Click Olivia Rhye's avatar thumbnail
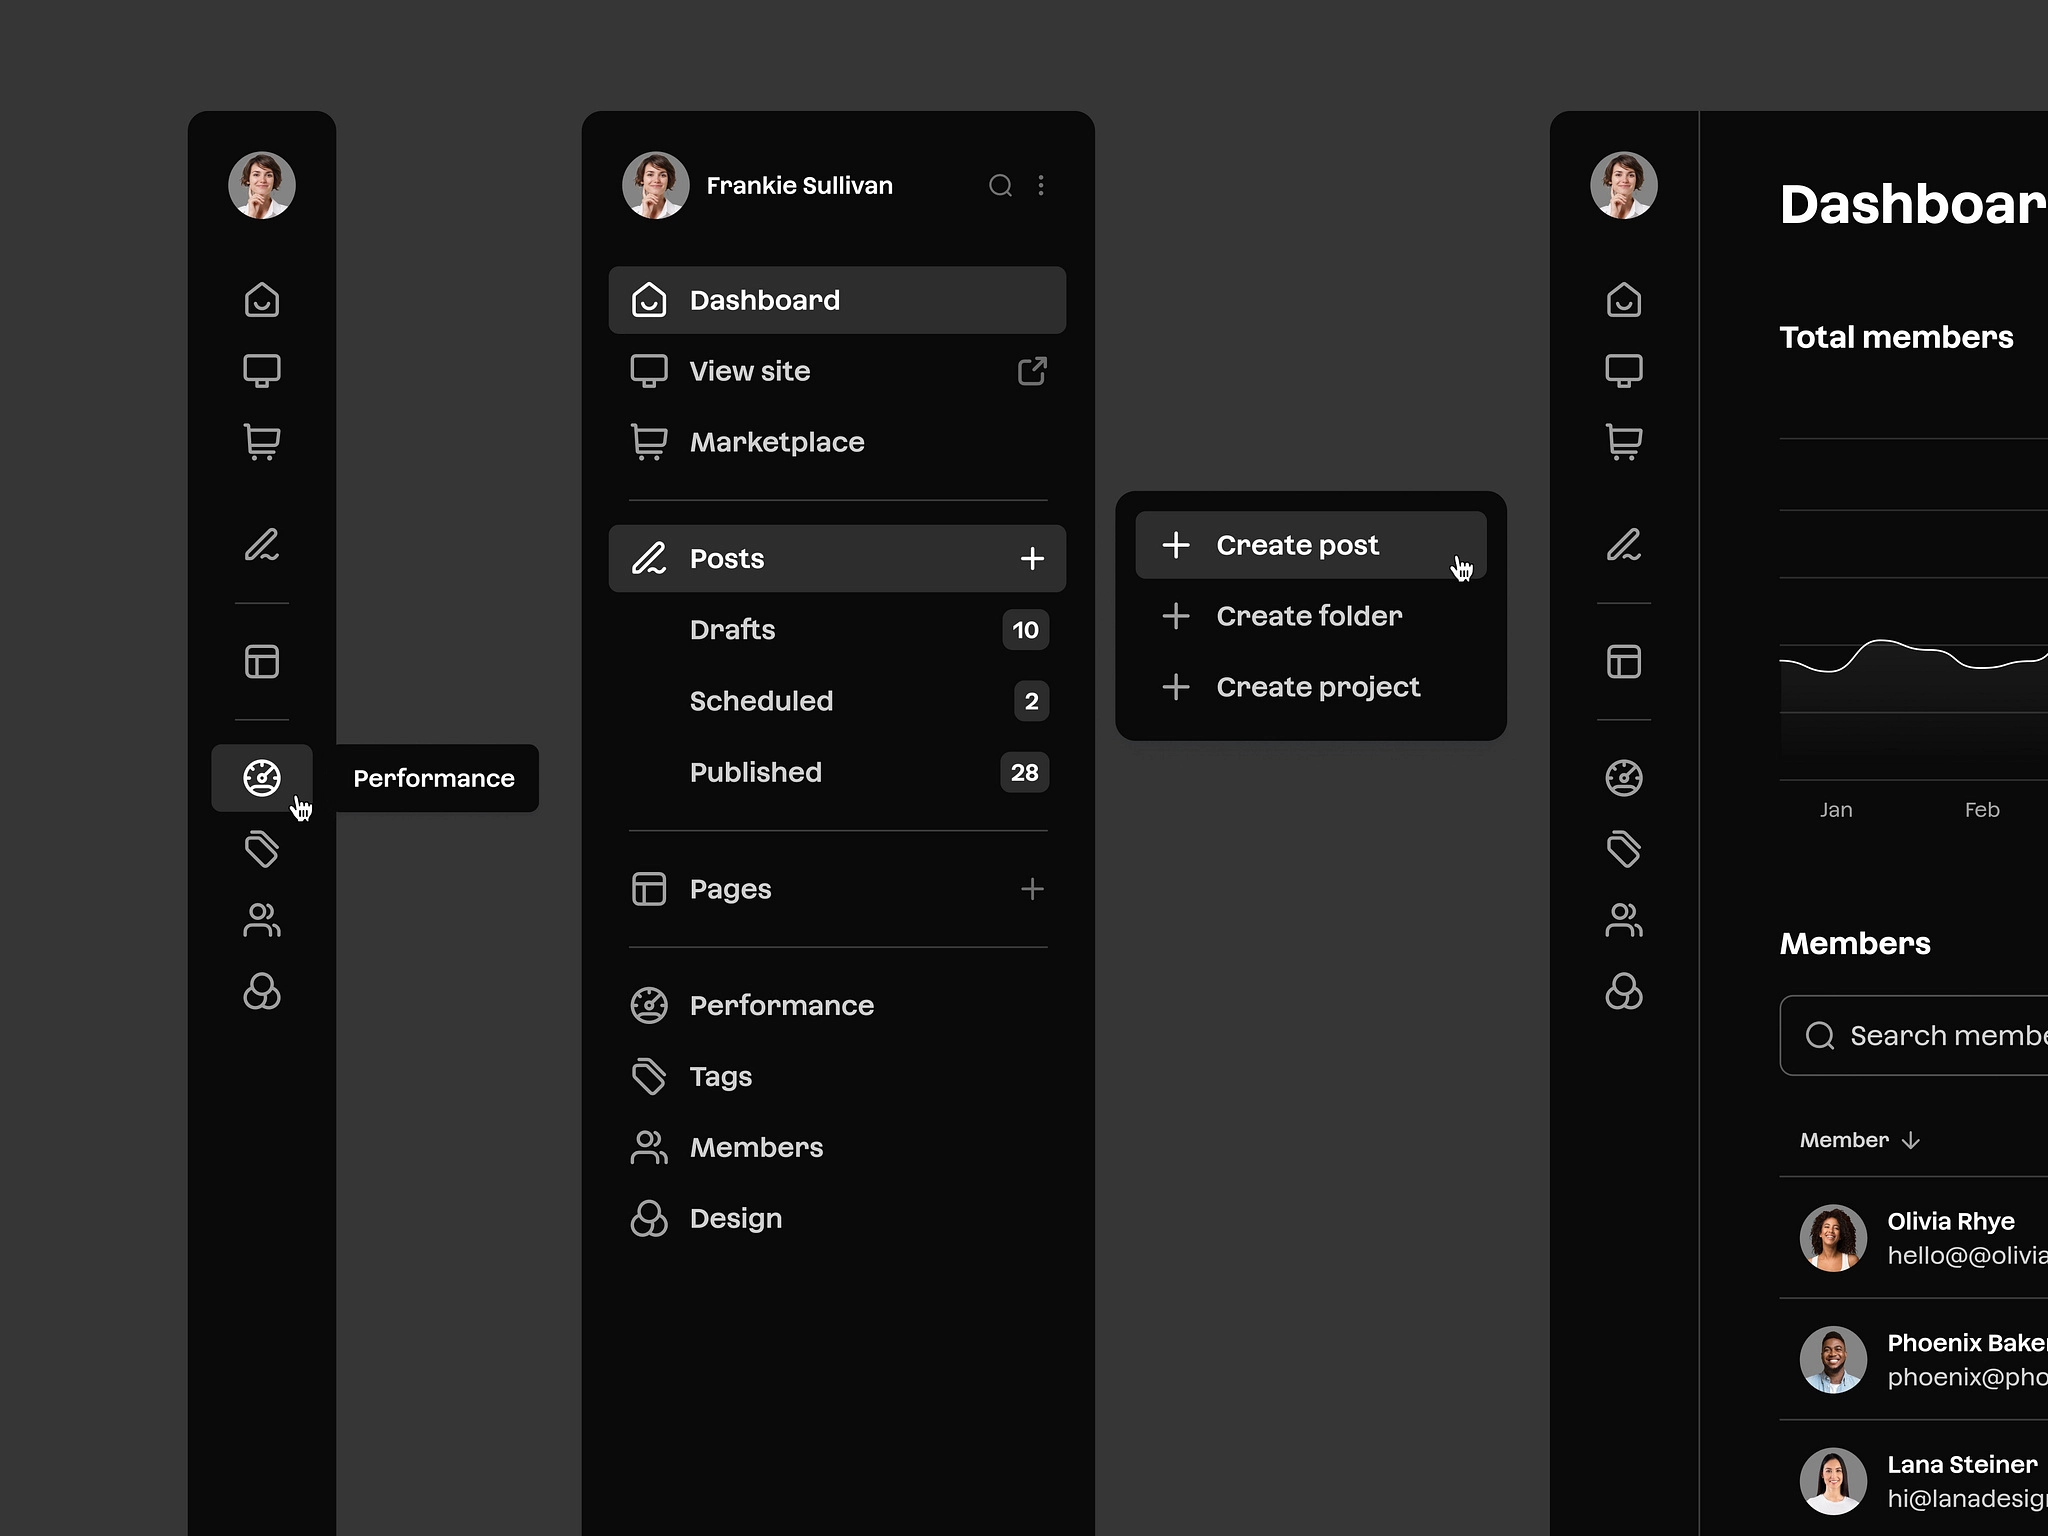The height and width of the screenshot is (1536, 2048). [1833, 1238]
